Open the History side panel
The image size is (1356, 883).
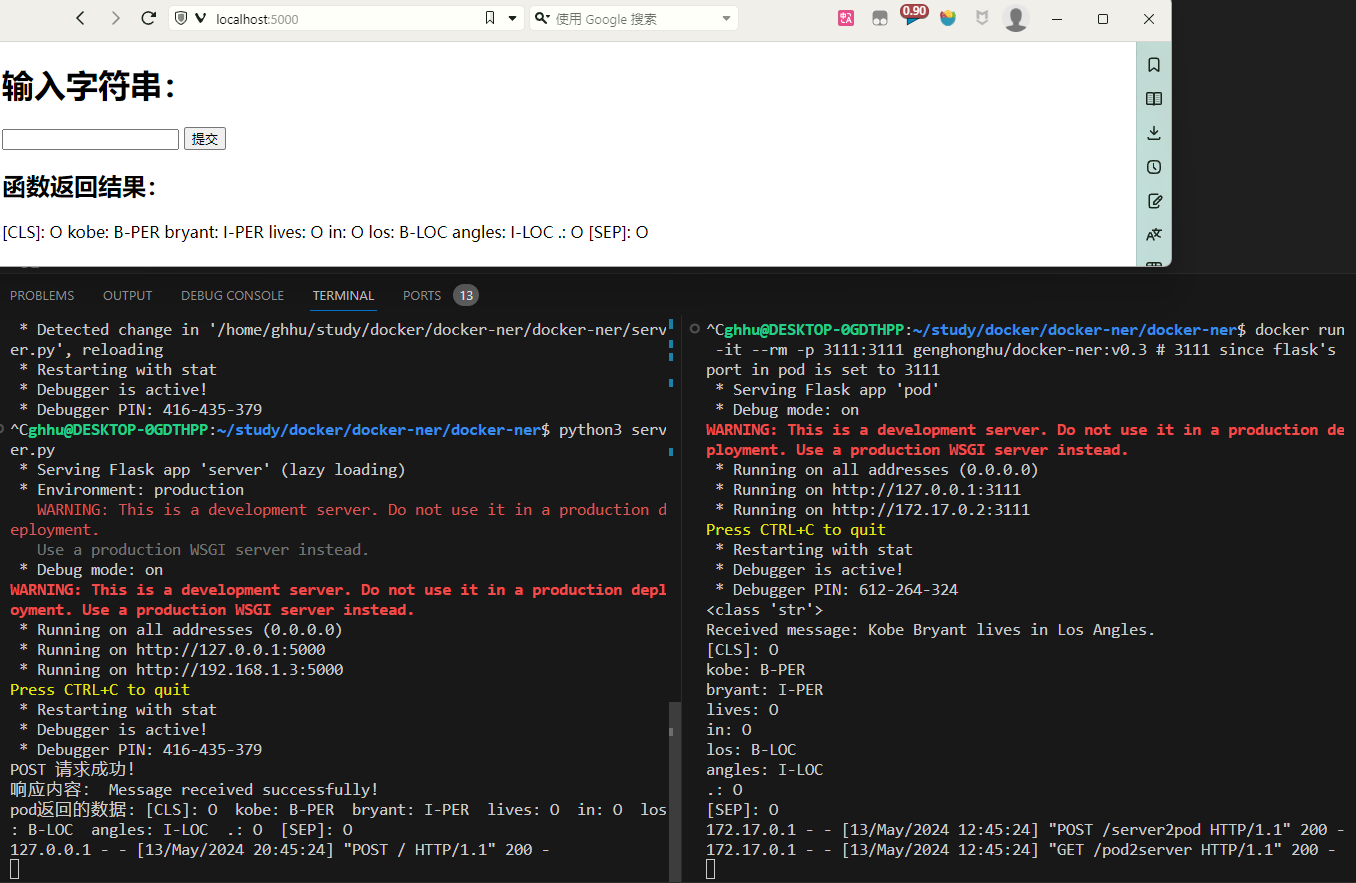1154,167
